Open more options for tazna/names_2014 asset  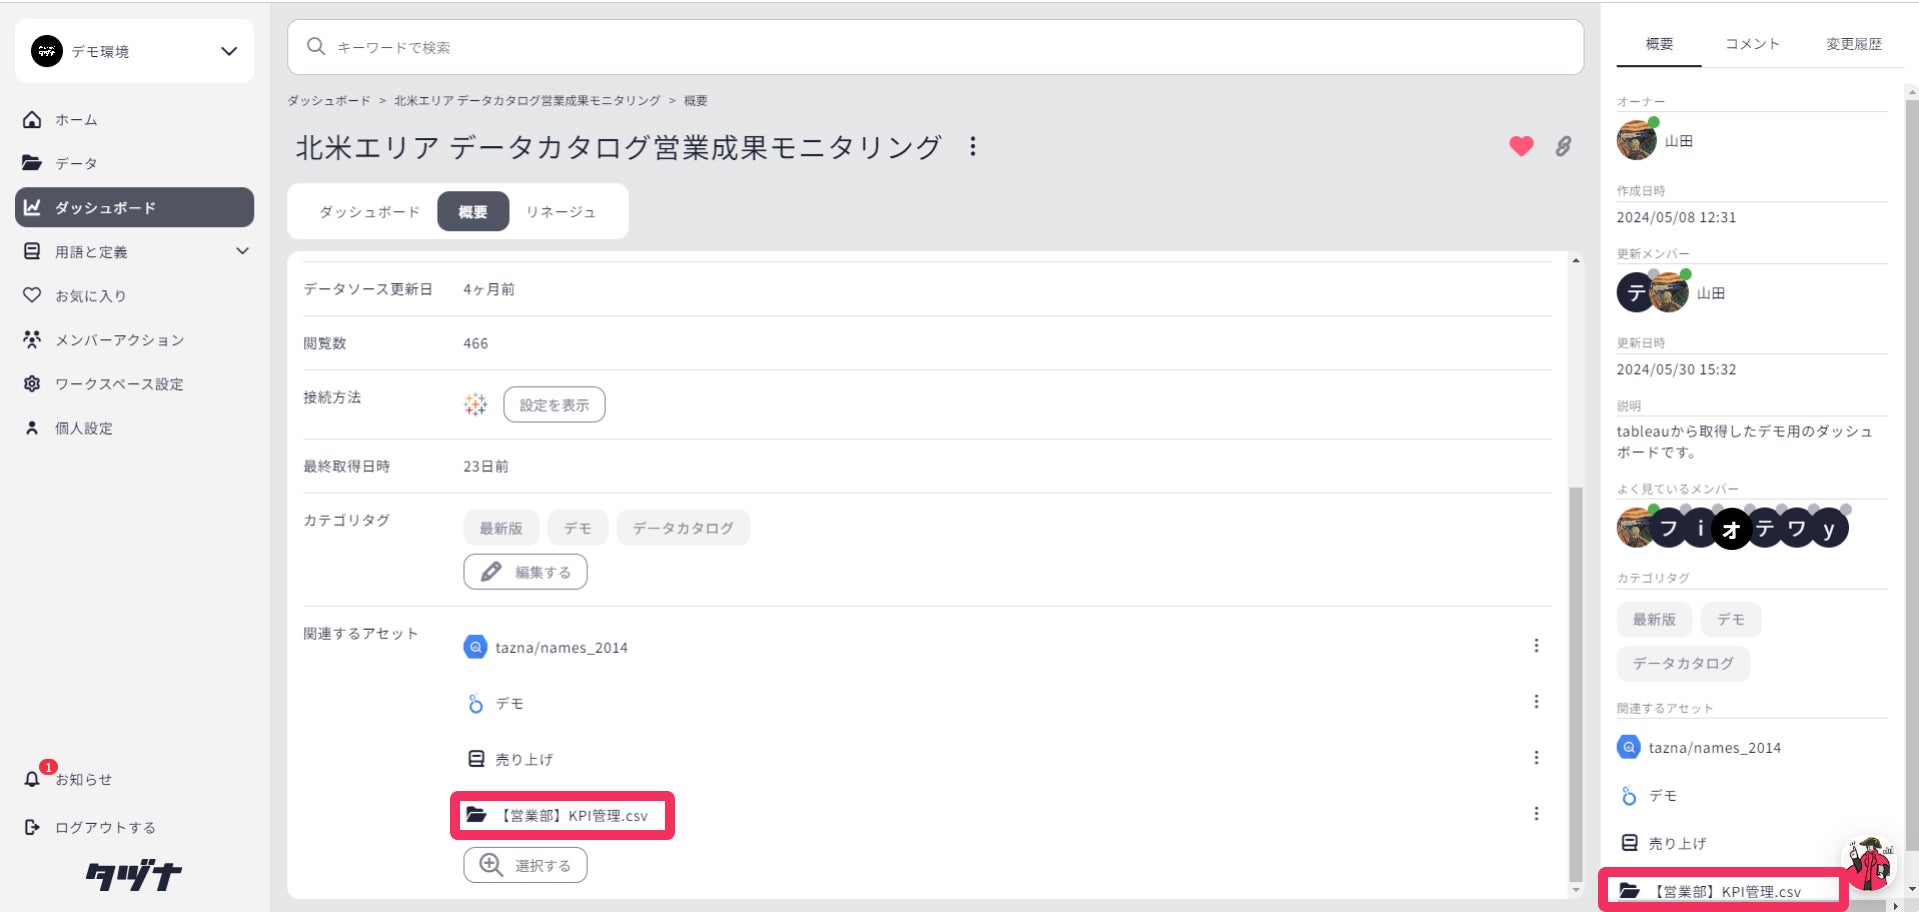[1536, 646]
